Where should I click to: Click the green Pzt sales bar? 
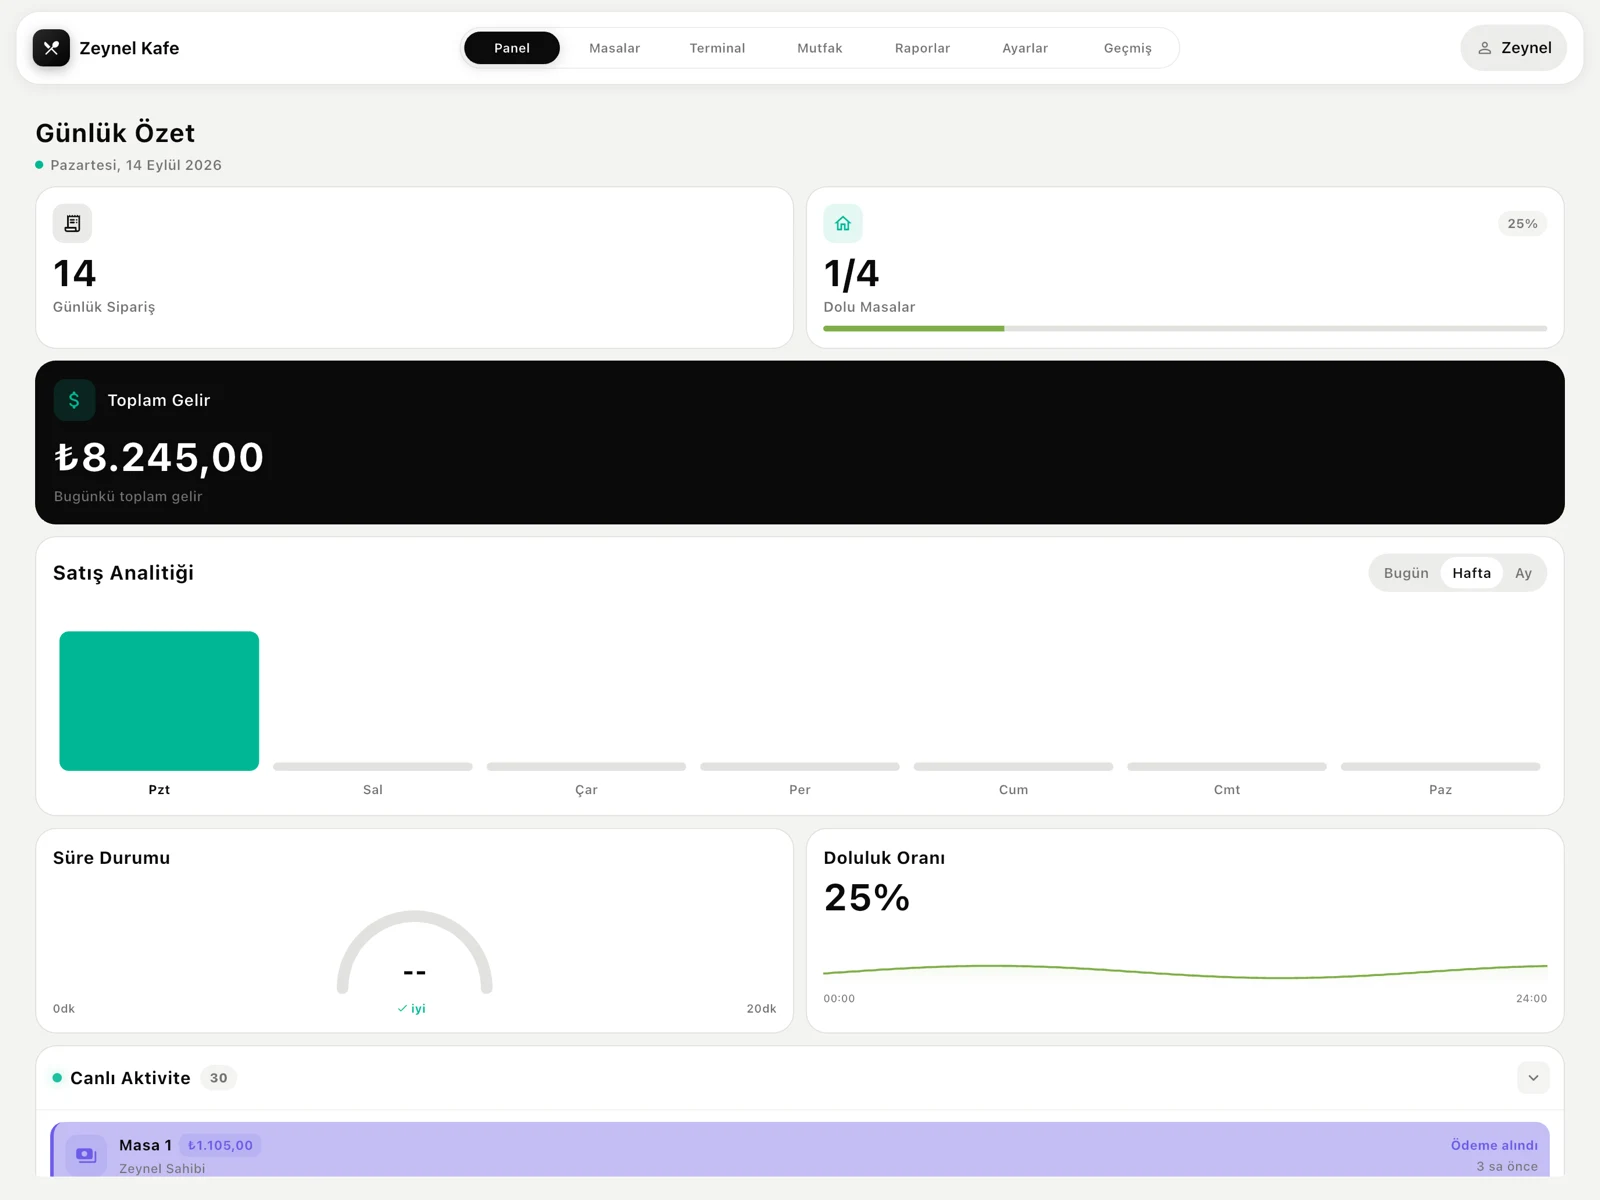click(x=159, y=701)
